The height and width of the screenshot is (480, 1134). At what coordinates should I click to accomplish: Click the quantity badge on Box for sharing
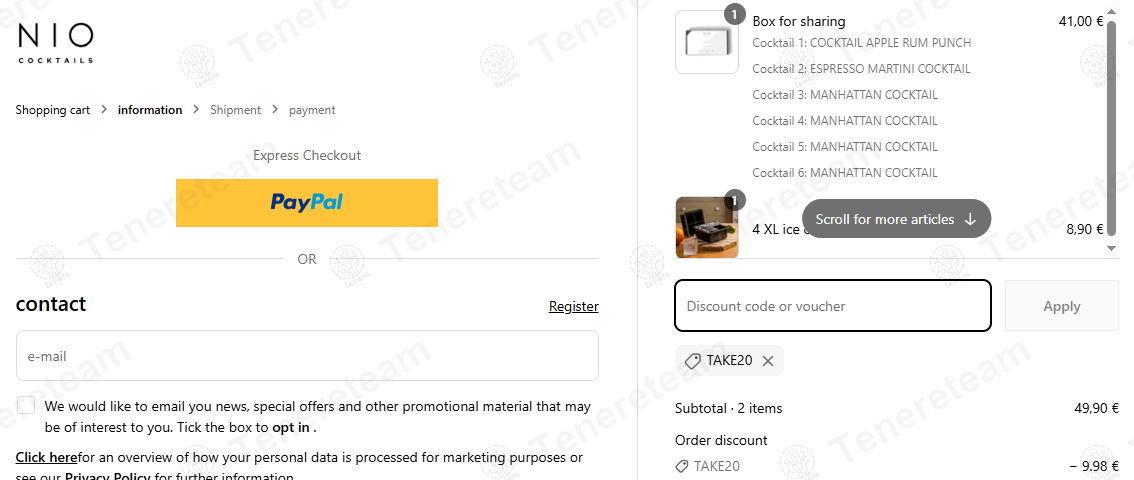click(x=735, y=14)
